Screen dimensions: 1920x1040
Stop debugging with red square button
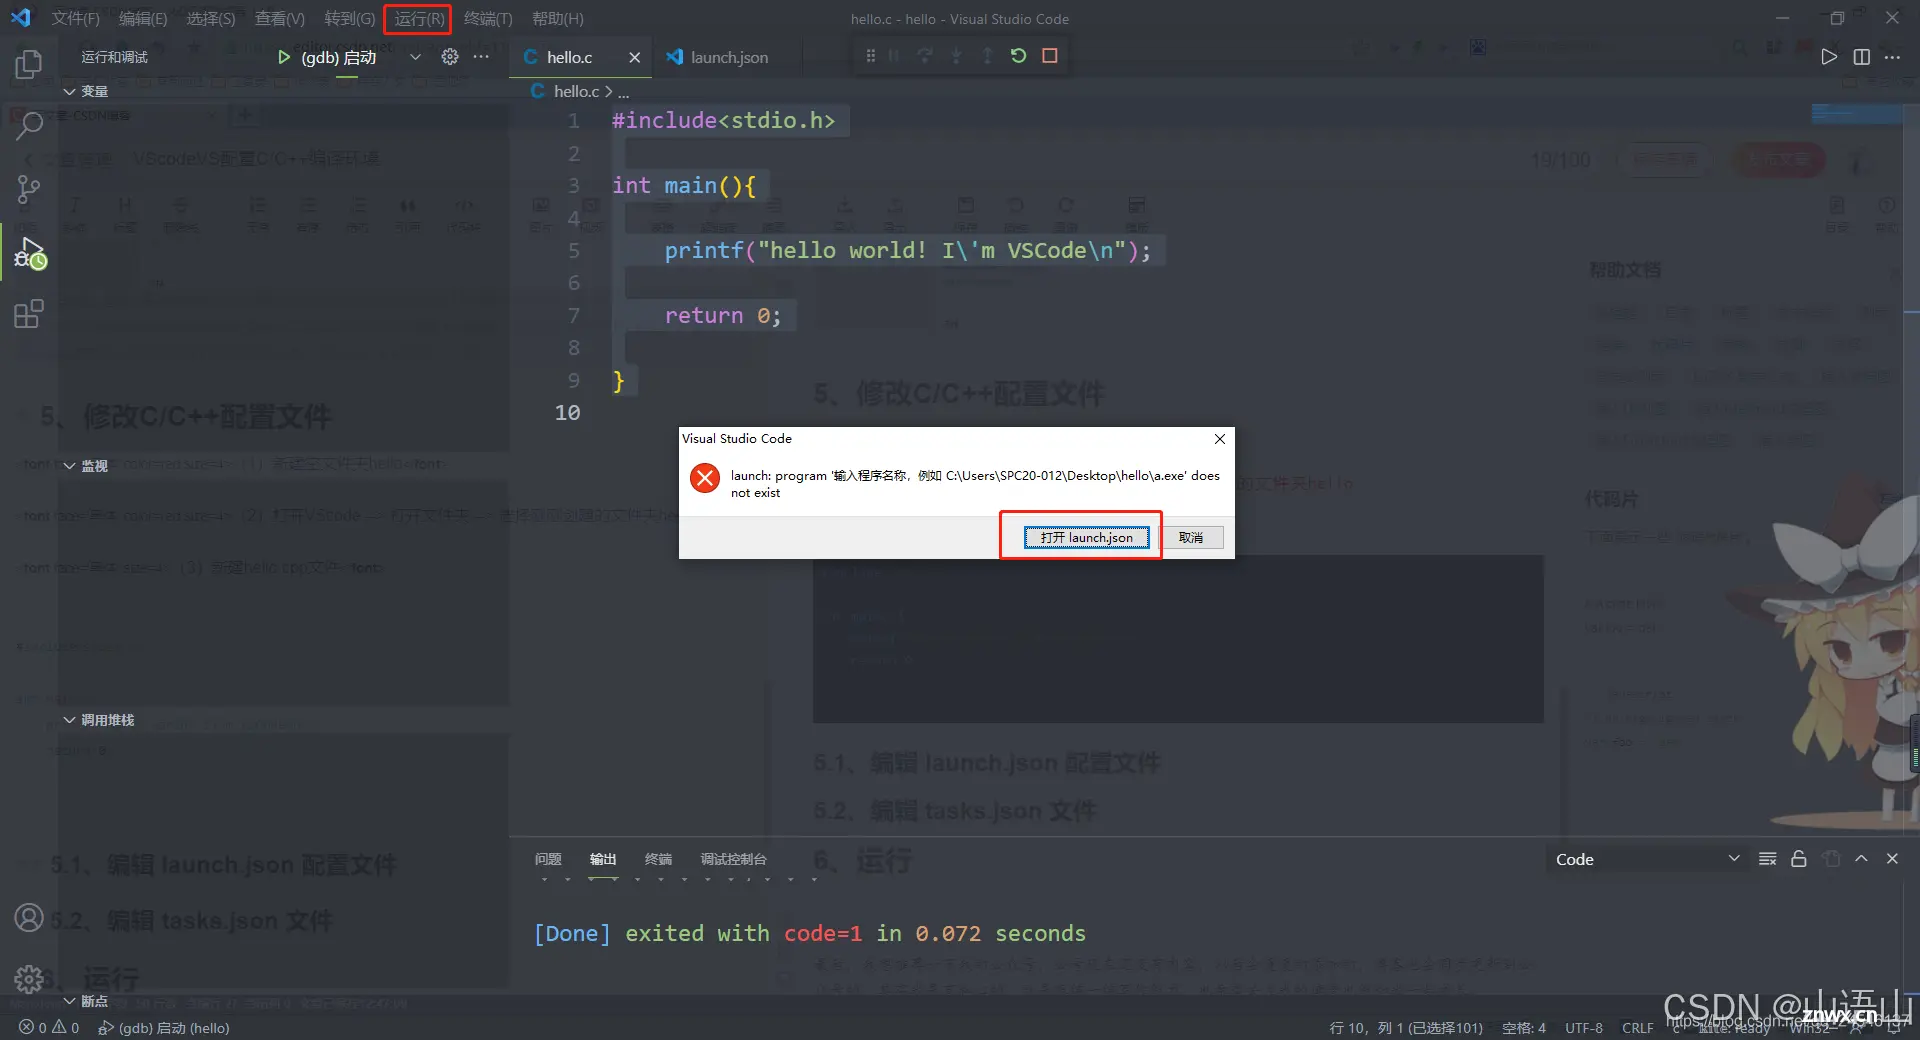tap(1049, 56)
